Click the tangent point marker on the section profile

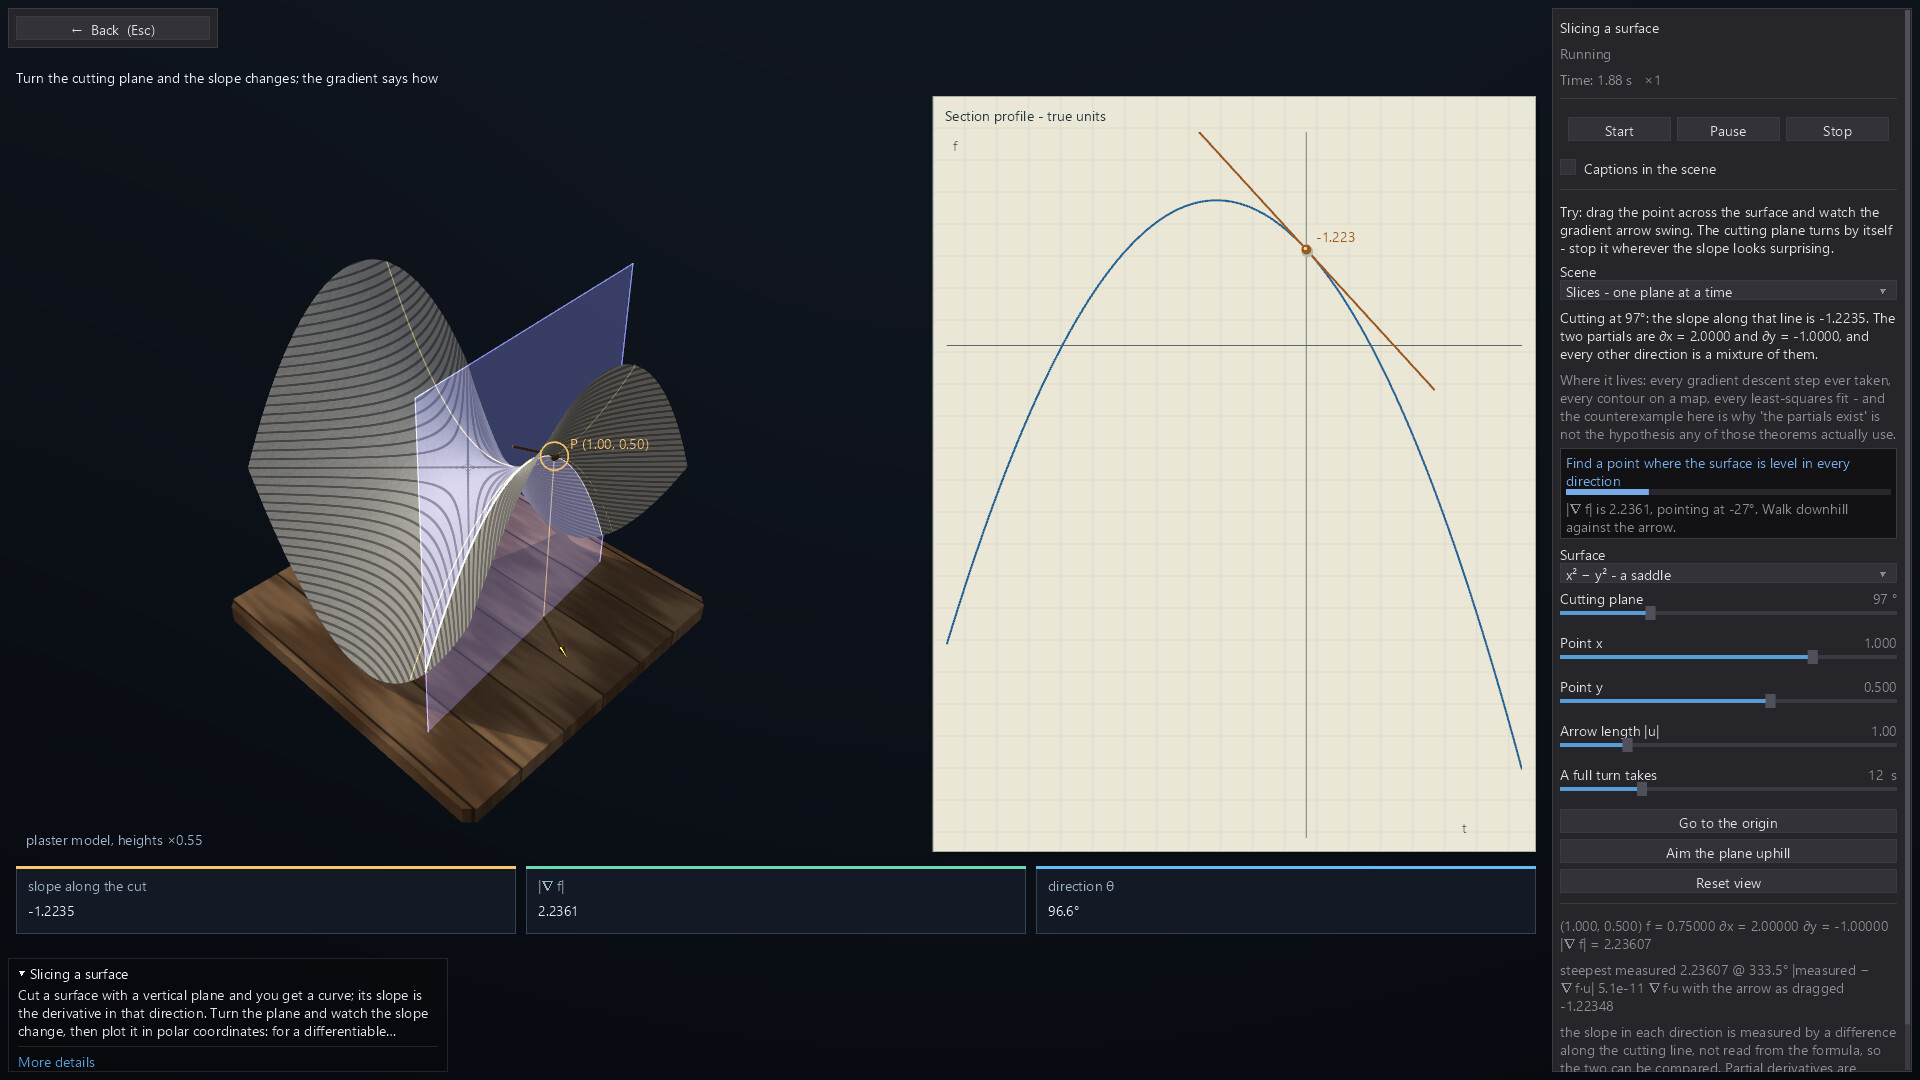tap(1306, 250)
